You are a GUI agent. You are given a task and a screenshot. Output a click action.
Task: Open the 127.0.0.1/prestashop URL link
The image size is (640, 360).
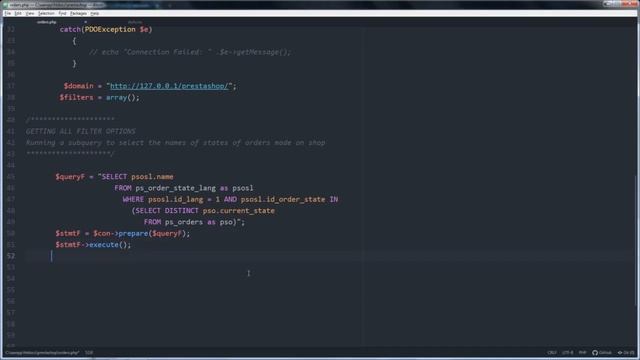tap(169, 86)
